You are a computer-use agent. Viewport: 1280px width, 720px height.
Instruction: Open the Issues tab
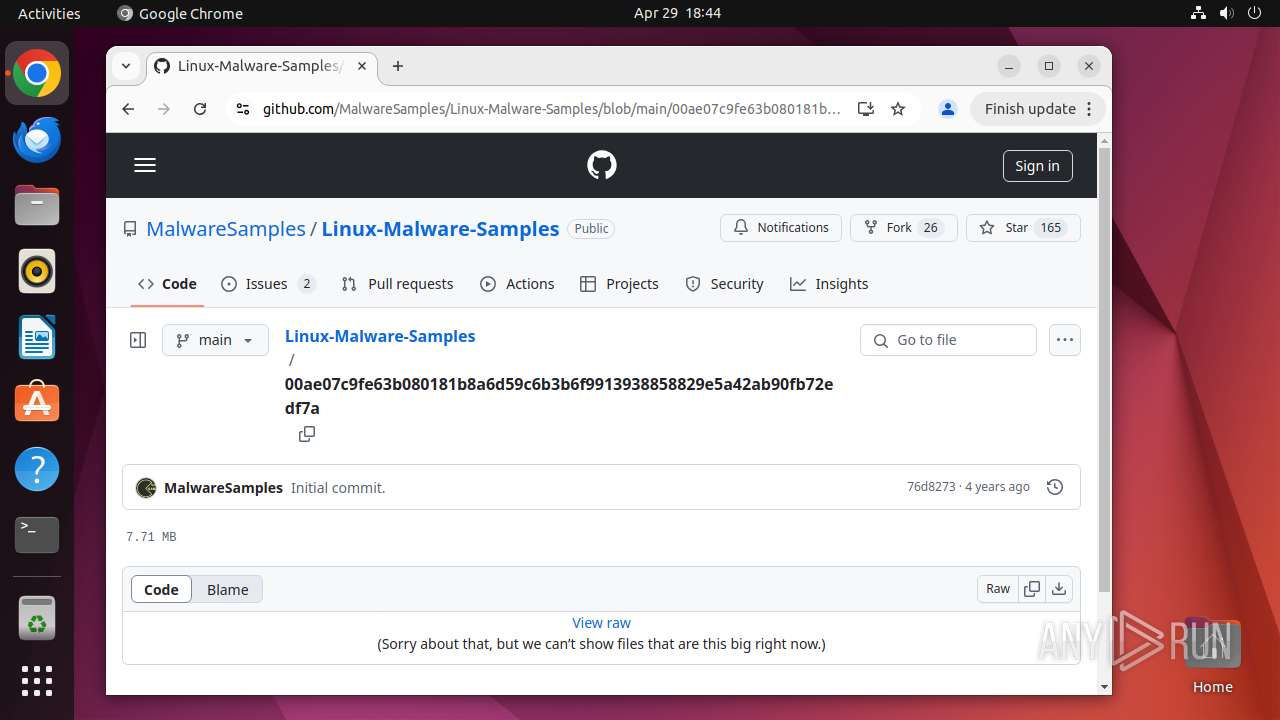268,284
